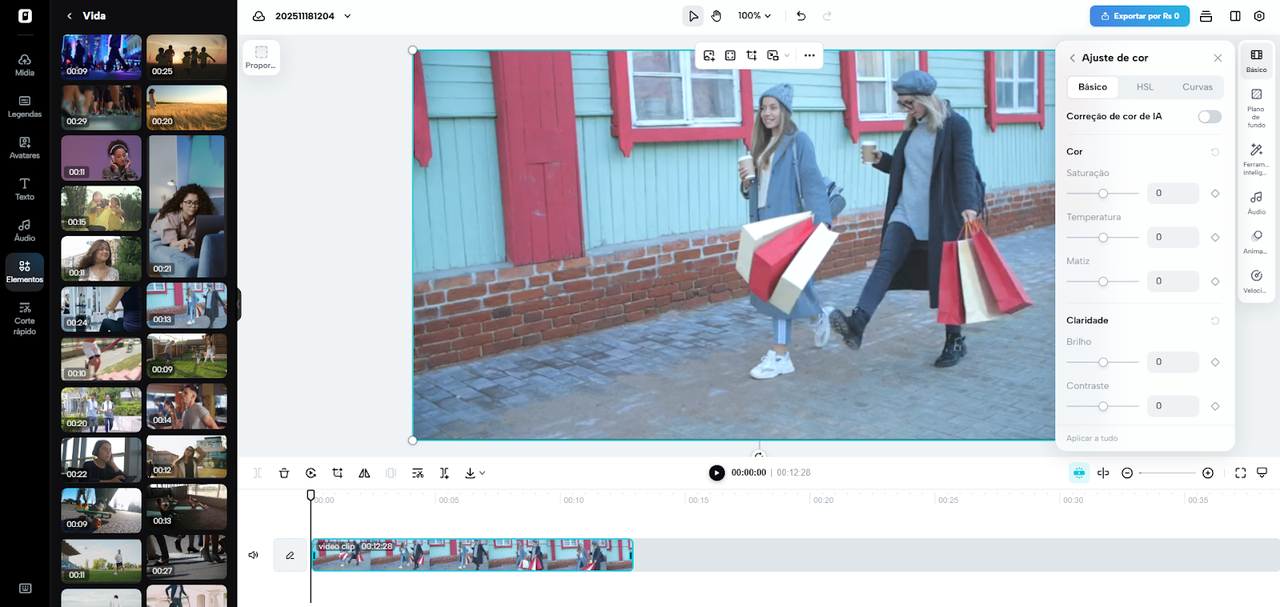Open the 100% zoom dropdown
This screenshot has height=607, width=1280.
click(x=755, y=16)
